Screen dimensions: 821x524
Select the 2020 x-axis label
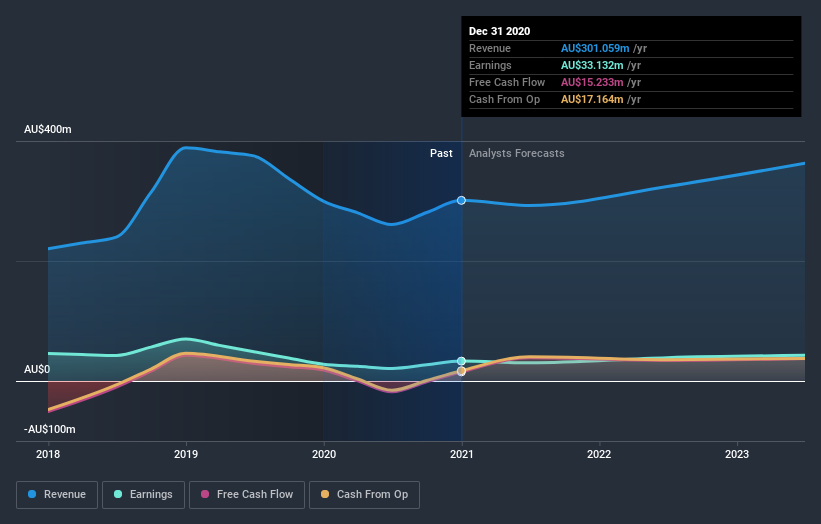coord(324,454)
